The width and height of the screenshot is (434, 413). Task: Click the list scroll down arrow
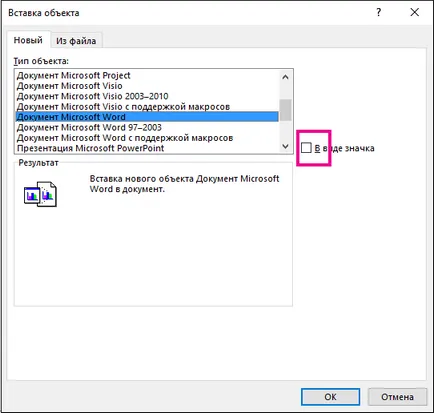pyautogui.click(x=285, y=146)
